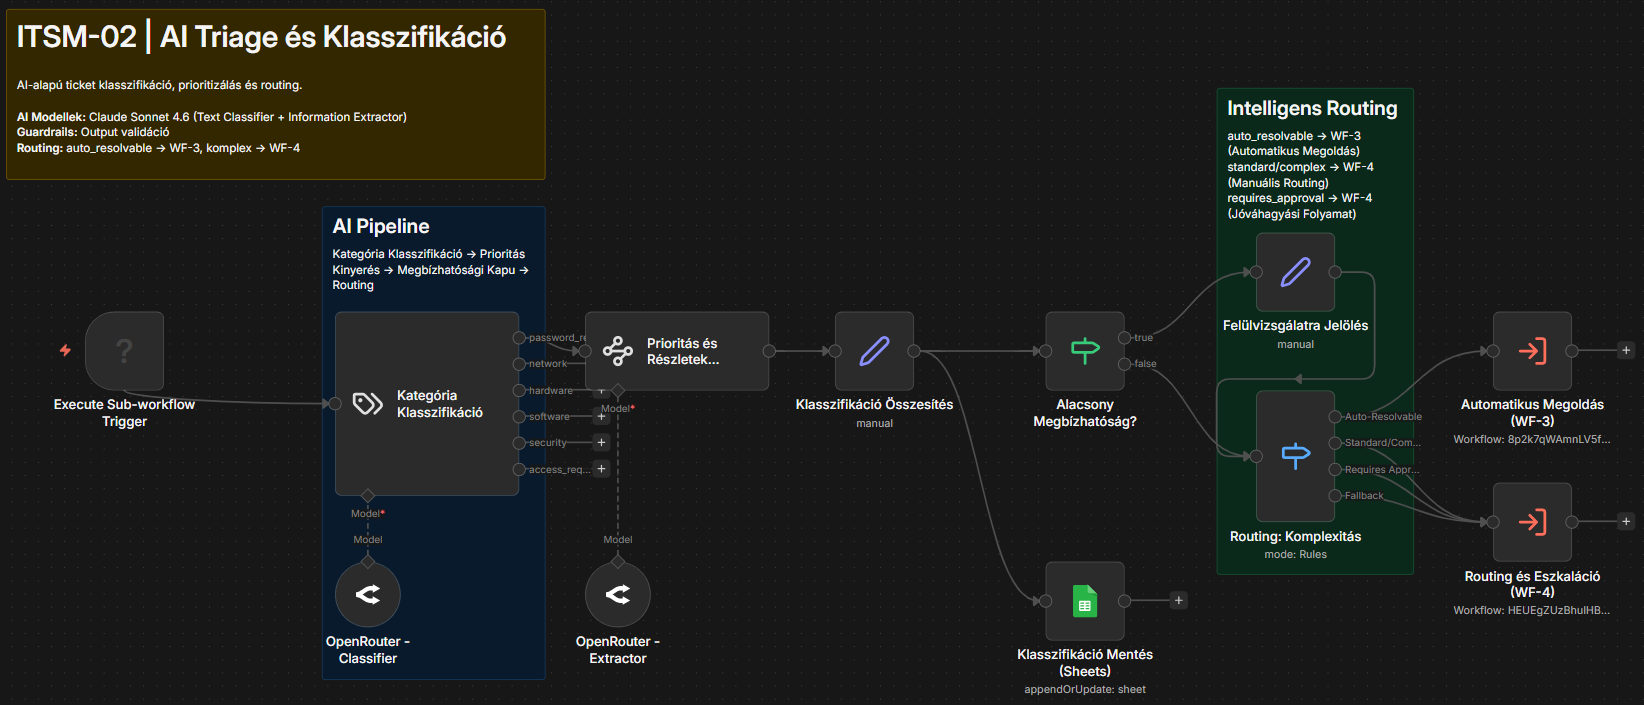This screenshot has width=1644, height=705.
Task: Select the Execute Sub-workflow Trigger node
Action: click(x=124, y=351)
